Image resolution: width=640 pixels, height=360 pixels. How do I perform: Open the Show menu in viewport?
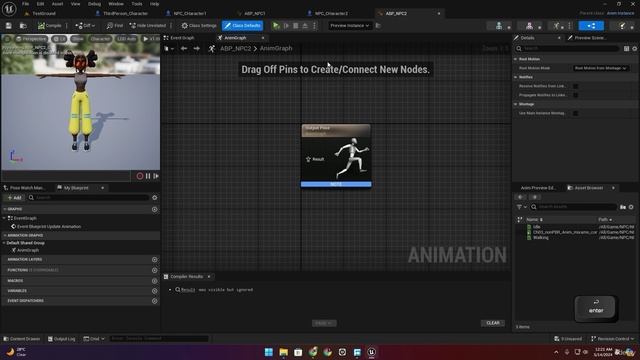[78, 39]
